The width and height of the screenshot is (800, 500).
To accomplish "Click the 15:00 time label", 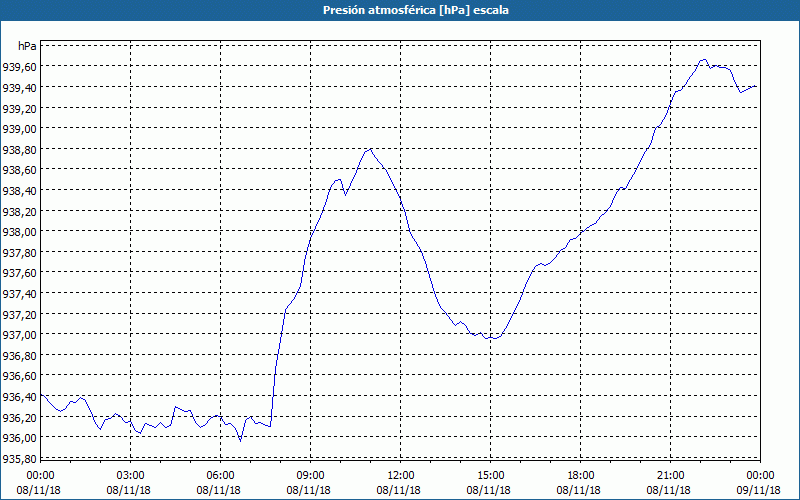I will pyautogui.click(x=491, y=475).
